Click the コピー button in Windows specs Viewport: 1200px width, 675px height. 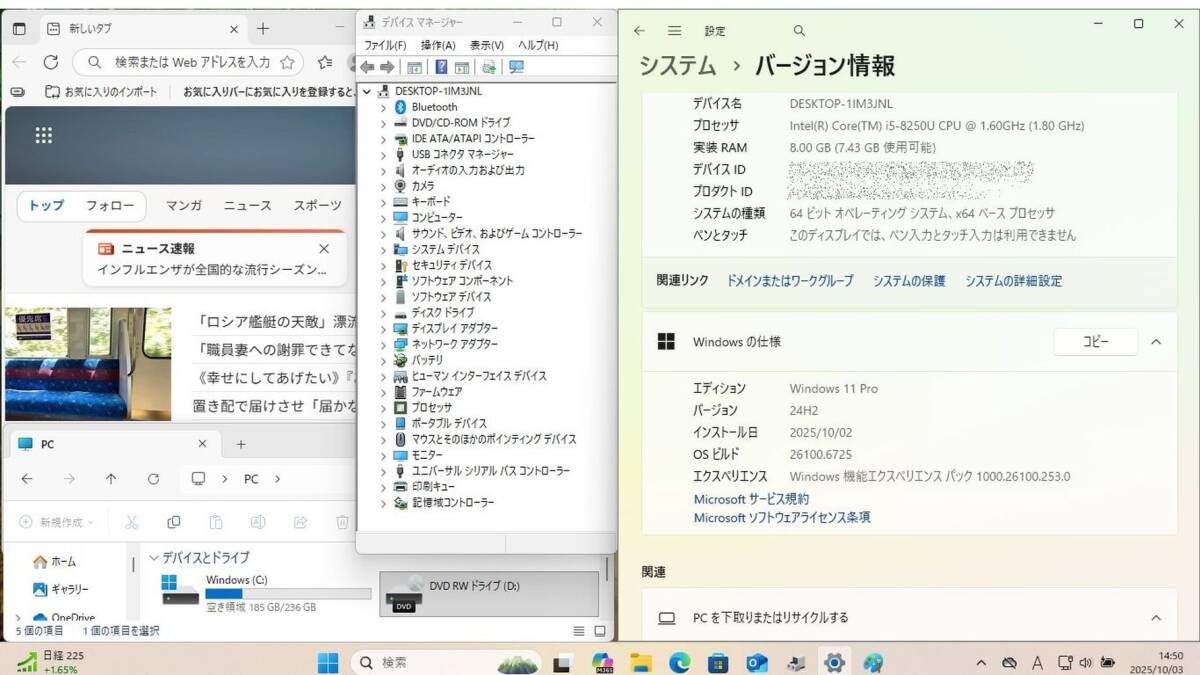(x=1095, y=342)
